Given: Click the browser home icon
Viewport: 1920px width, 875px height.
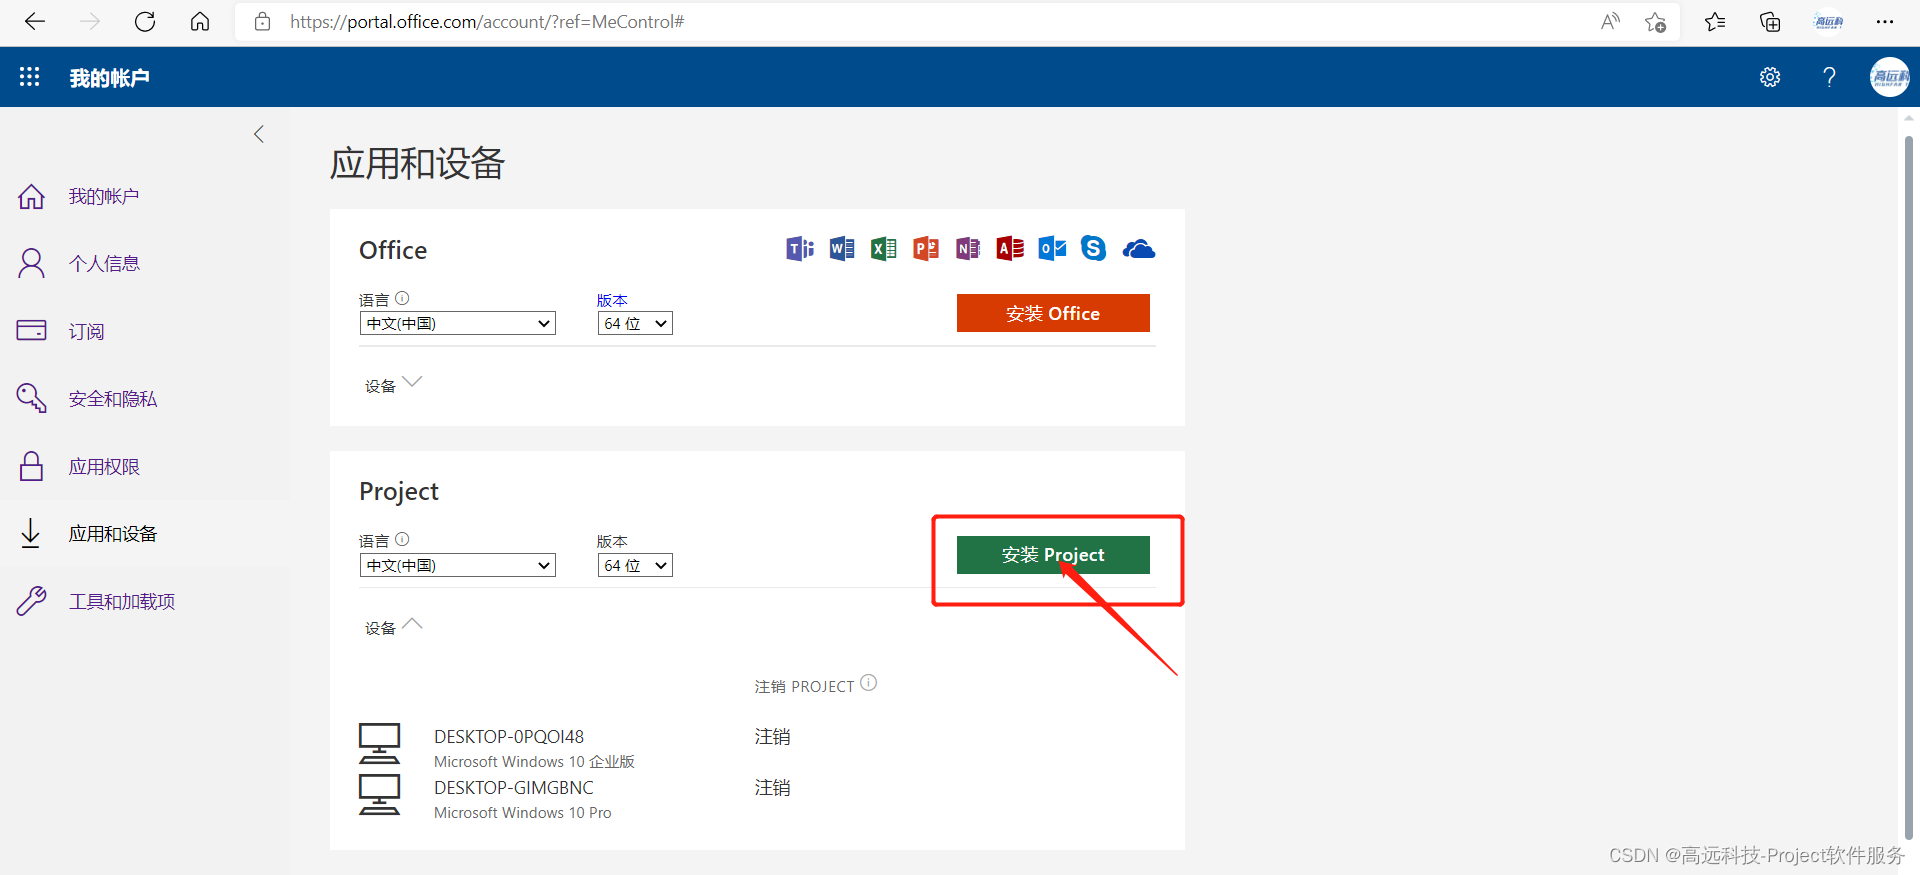Looking at the screenshot, I should [x=200, y=22].
